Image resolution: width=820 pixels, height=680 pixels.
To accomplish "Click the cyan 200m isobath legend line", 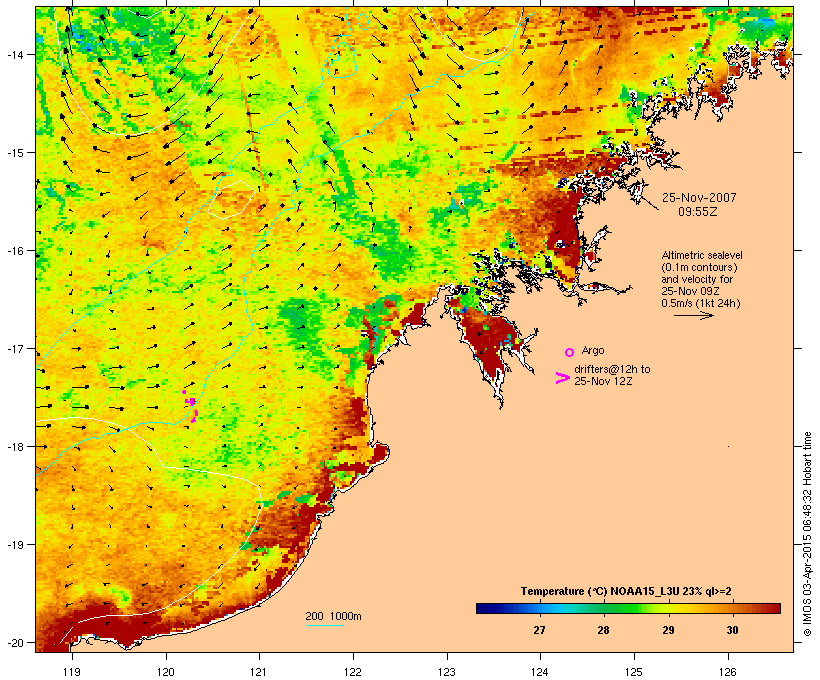I will click(x=324, y=625).
